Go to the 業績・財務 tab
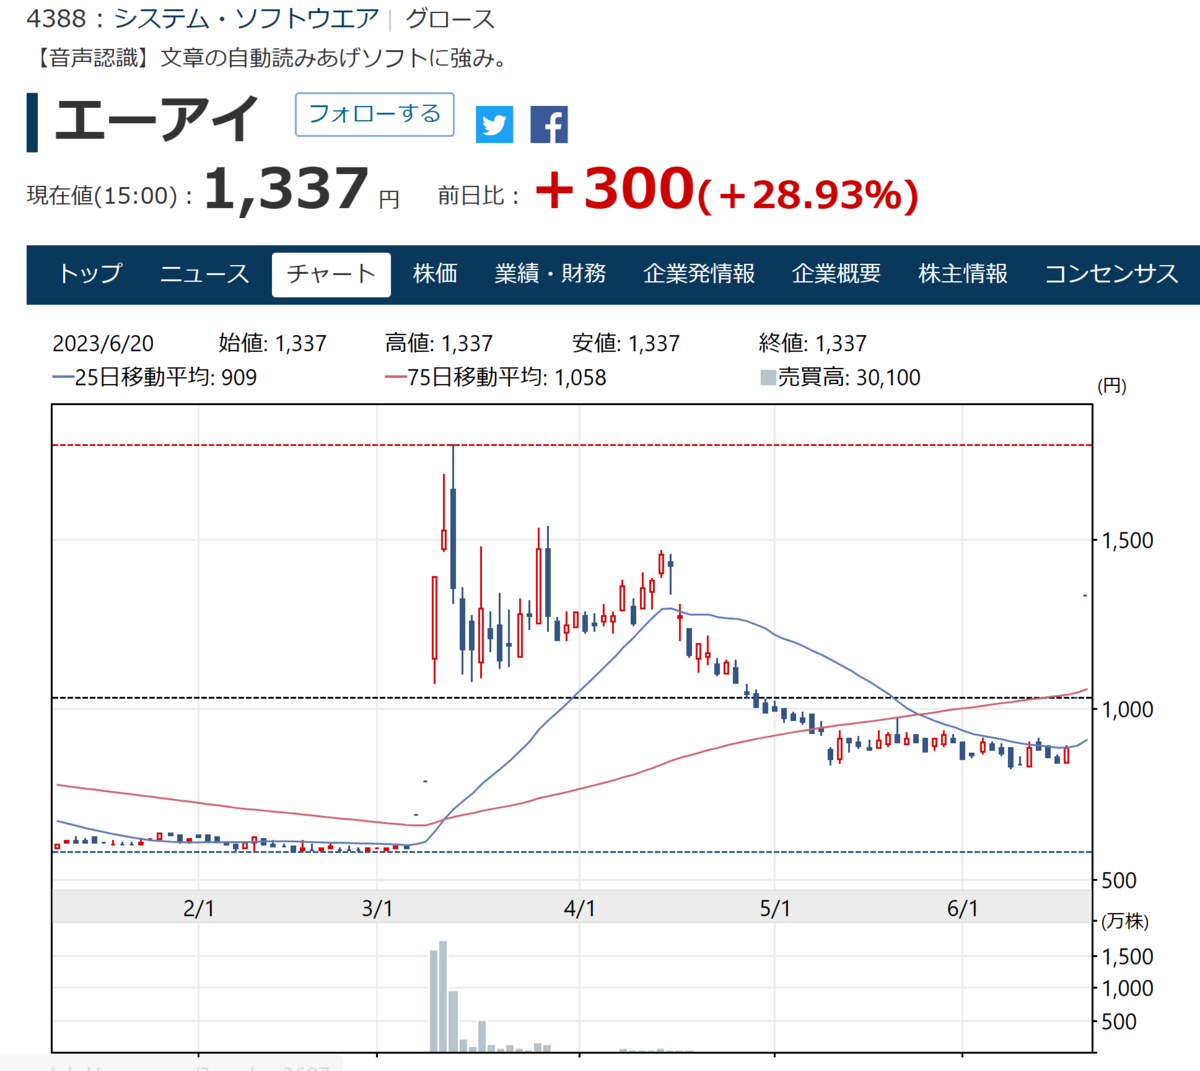Screen dimensions: 1200x1071 click(550, 274)
